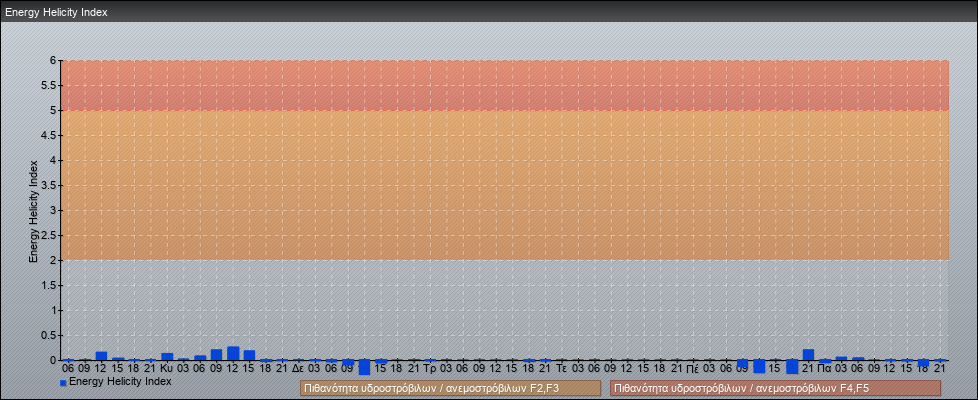
Task: Click the large negative bar after Δε
Action: [364, 367]
